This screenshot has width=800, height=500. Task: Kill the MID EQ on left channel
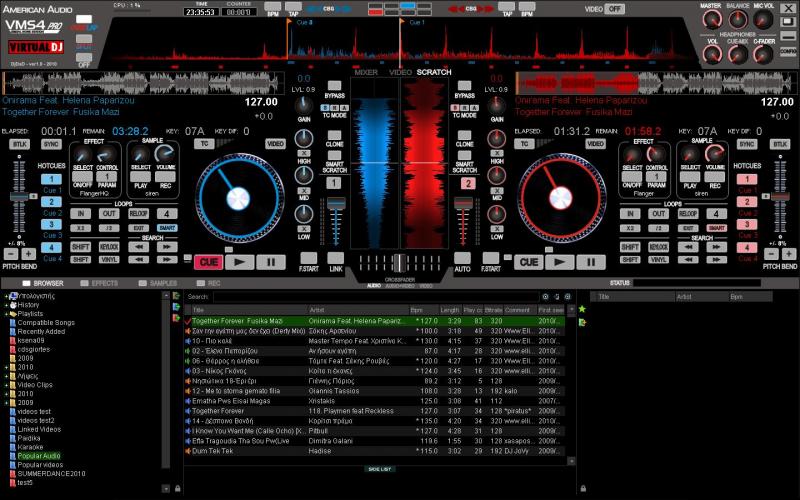304,191
